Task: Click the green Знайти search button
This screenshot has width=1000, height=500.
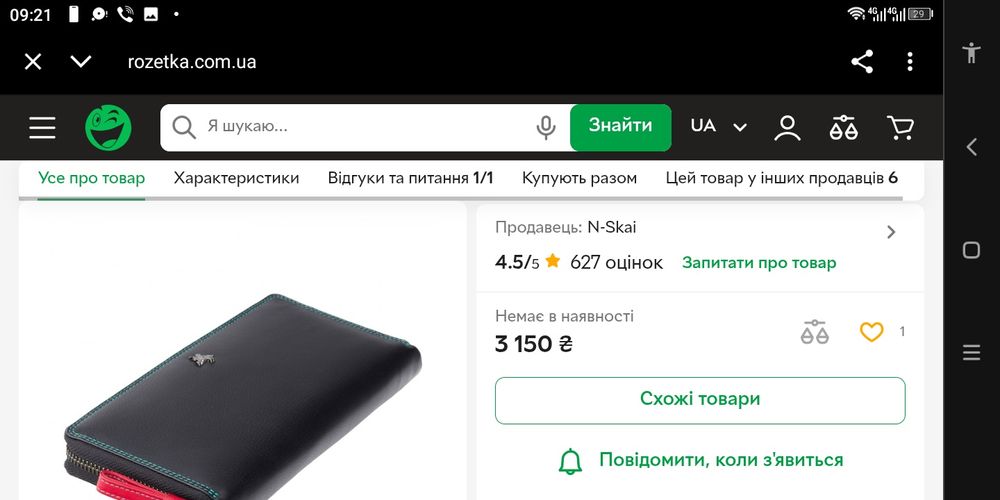Action: [621, 128]
